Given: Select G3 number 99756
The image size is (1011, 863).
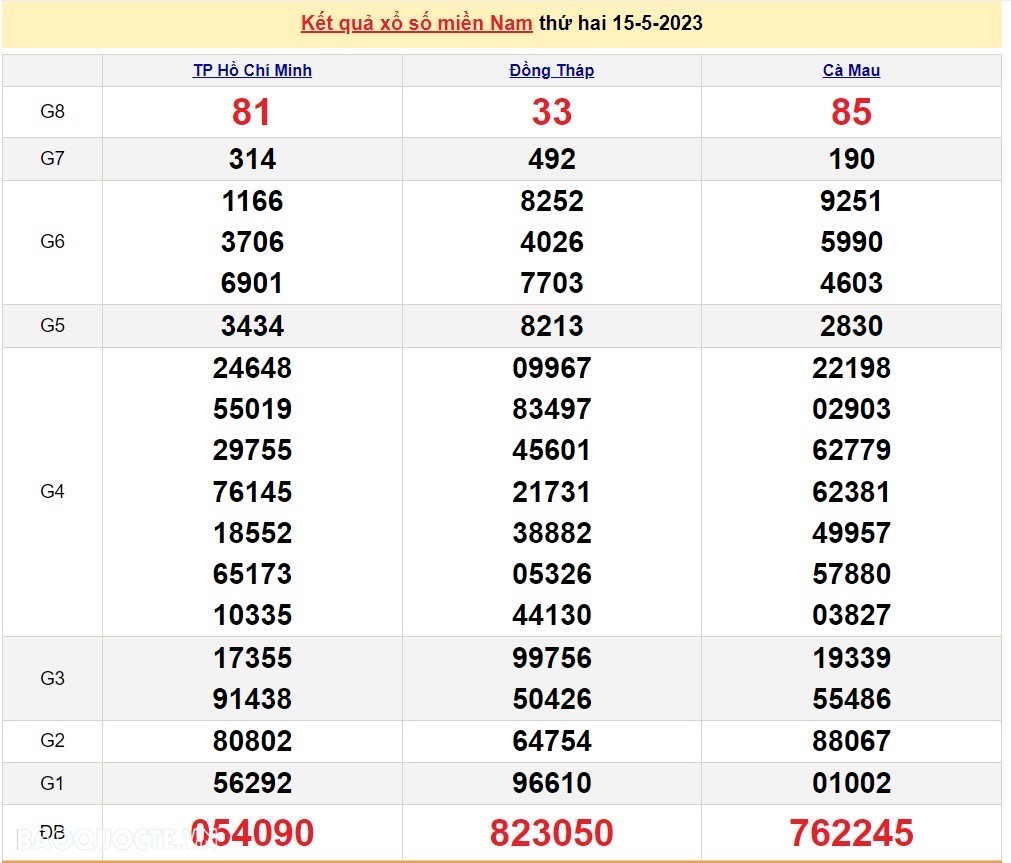Looking at the screenshot, I should click(x=551, y=658).
